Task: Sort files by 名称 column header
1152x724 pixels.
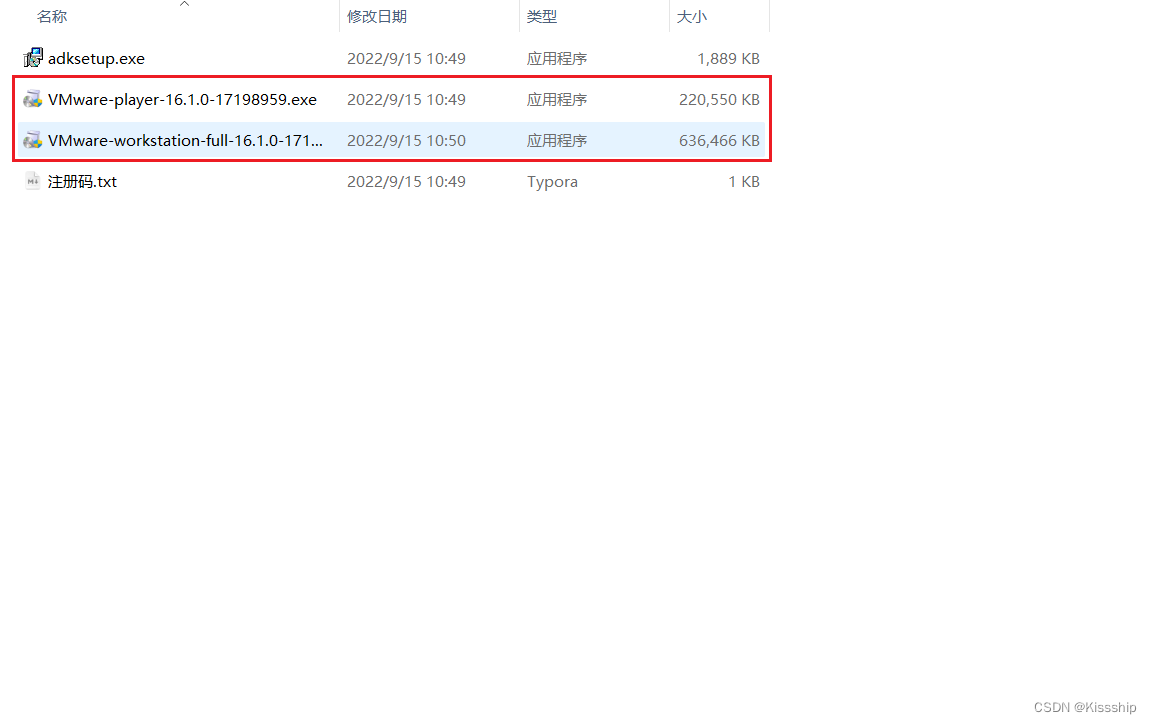Action: pos(52,17)
